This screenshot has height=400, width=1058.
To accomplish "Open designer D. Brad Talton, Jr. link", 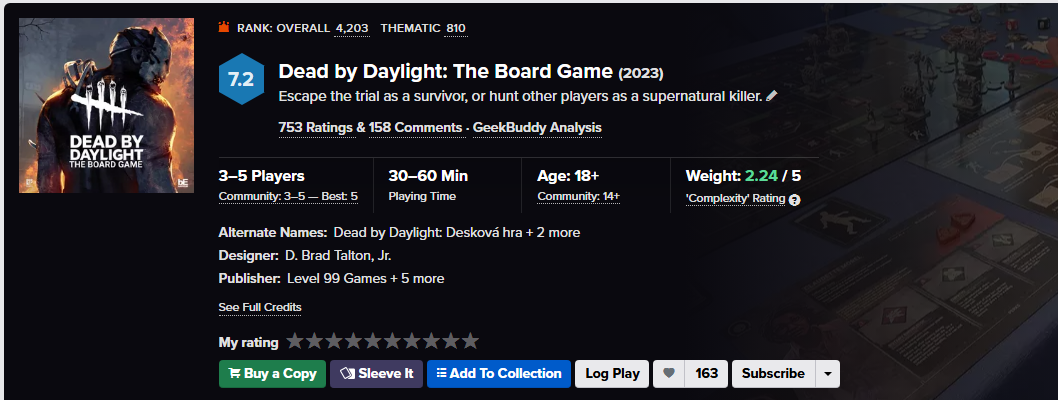I will [x=336, y=255].
